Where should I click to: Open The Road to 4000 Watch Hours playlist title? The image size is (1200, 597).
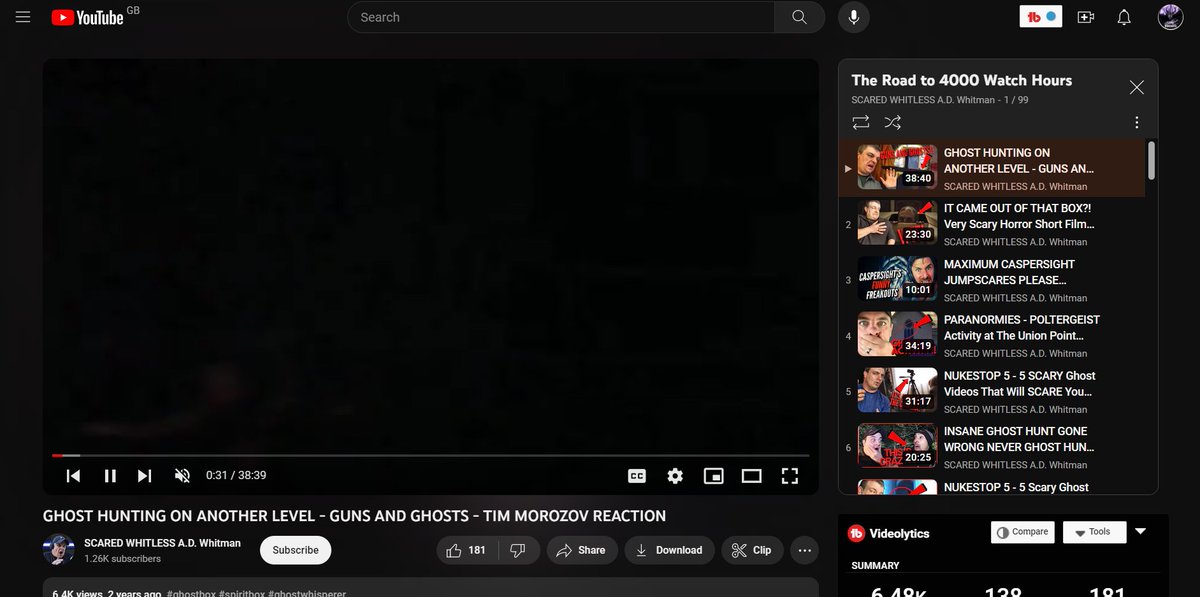[x=961, y=80]
